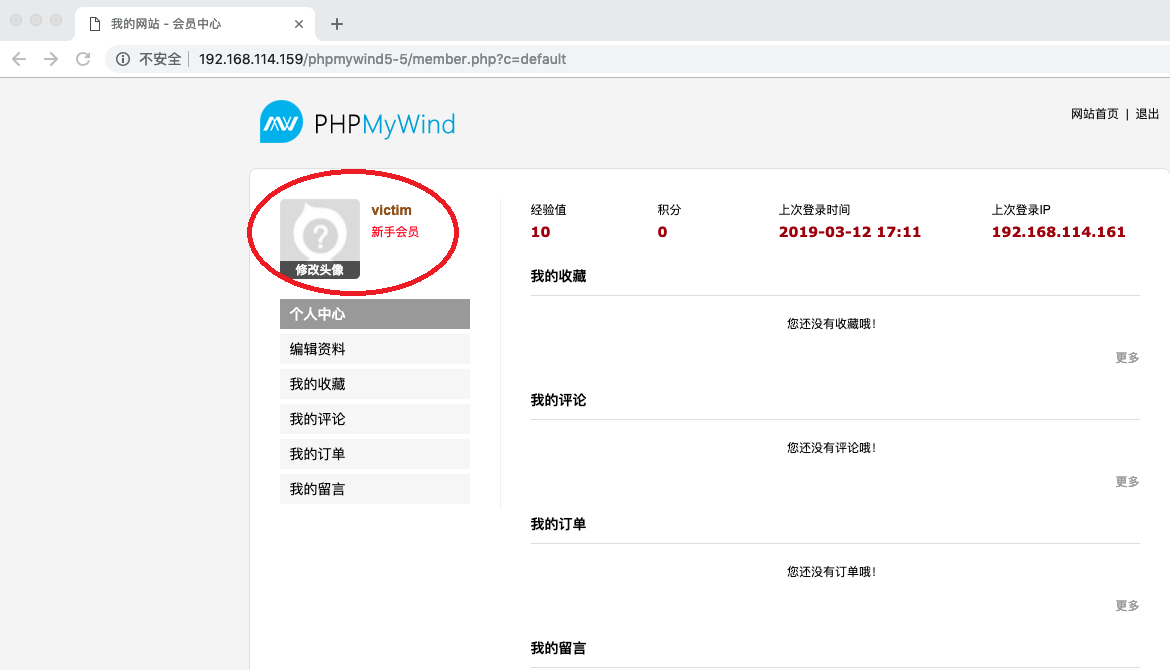Image resolution: width=1170 pixels, height=670 pixels.
Task: Open 我的收藏 in the sidebar menu
Action: [x=375, y=384]
